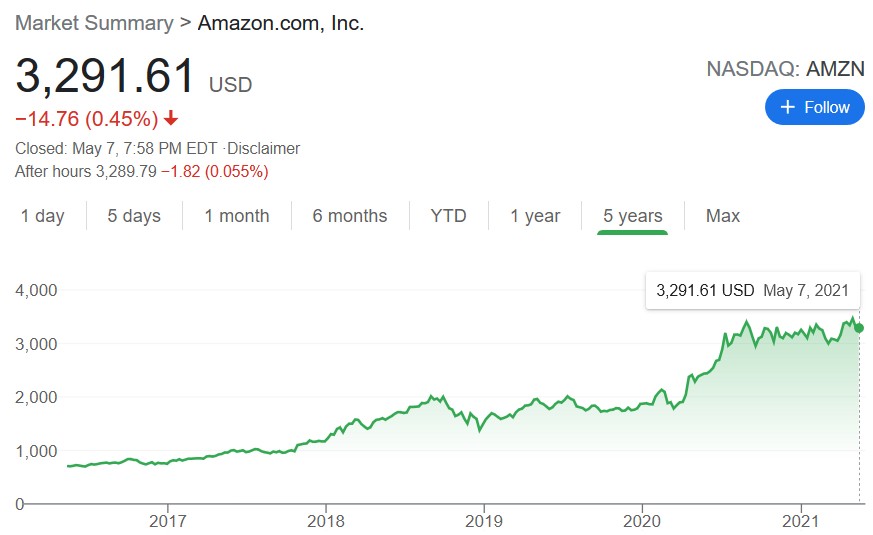Select the 1 day range tab
The image size is (873, 535).
click(43, 216)
